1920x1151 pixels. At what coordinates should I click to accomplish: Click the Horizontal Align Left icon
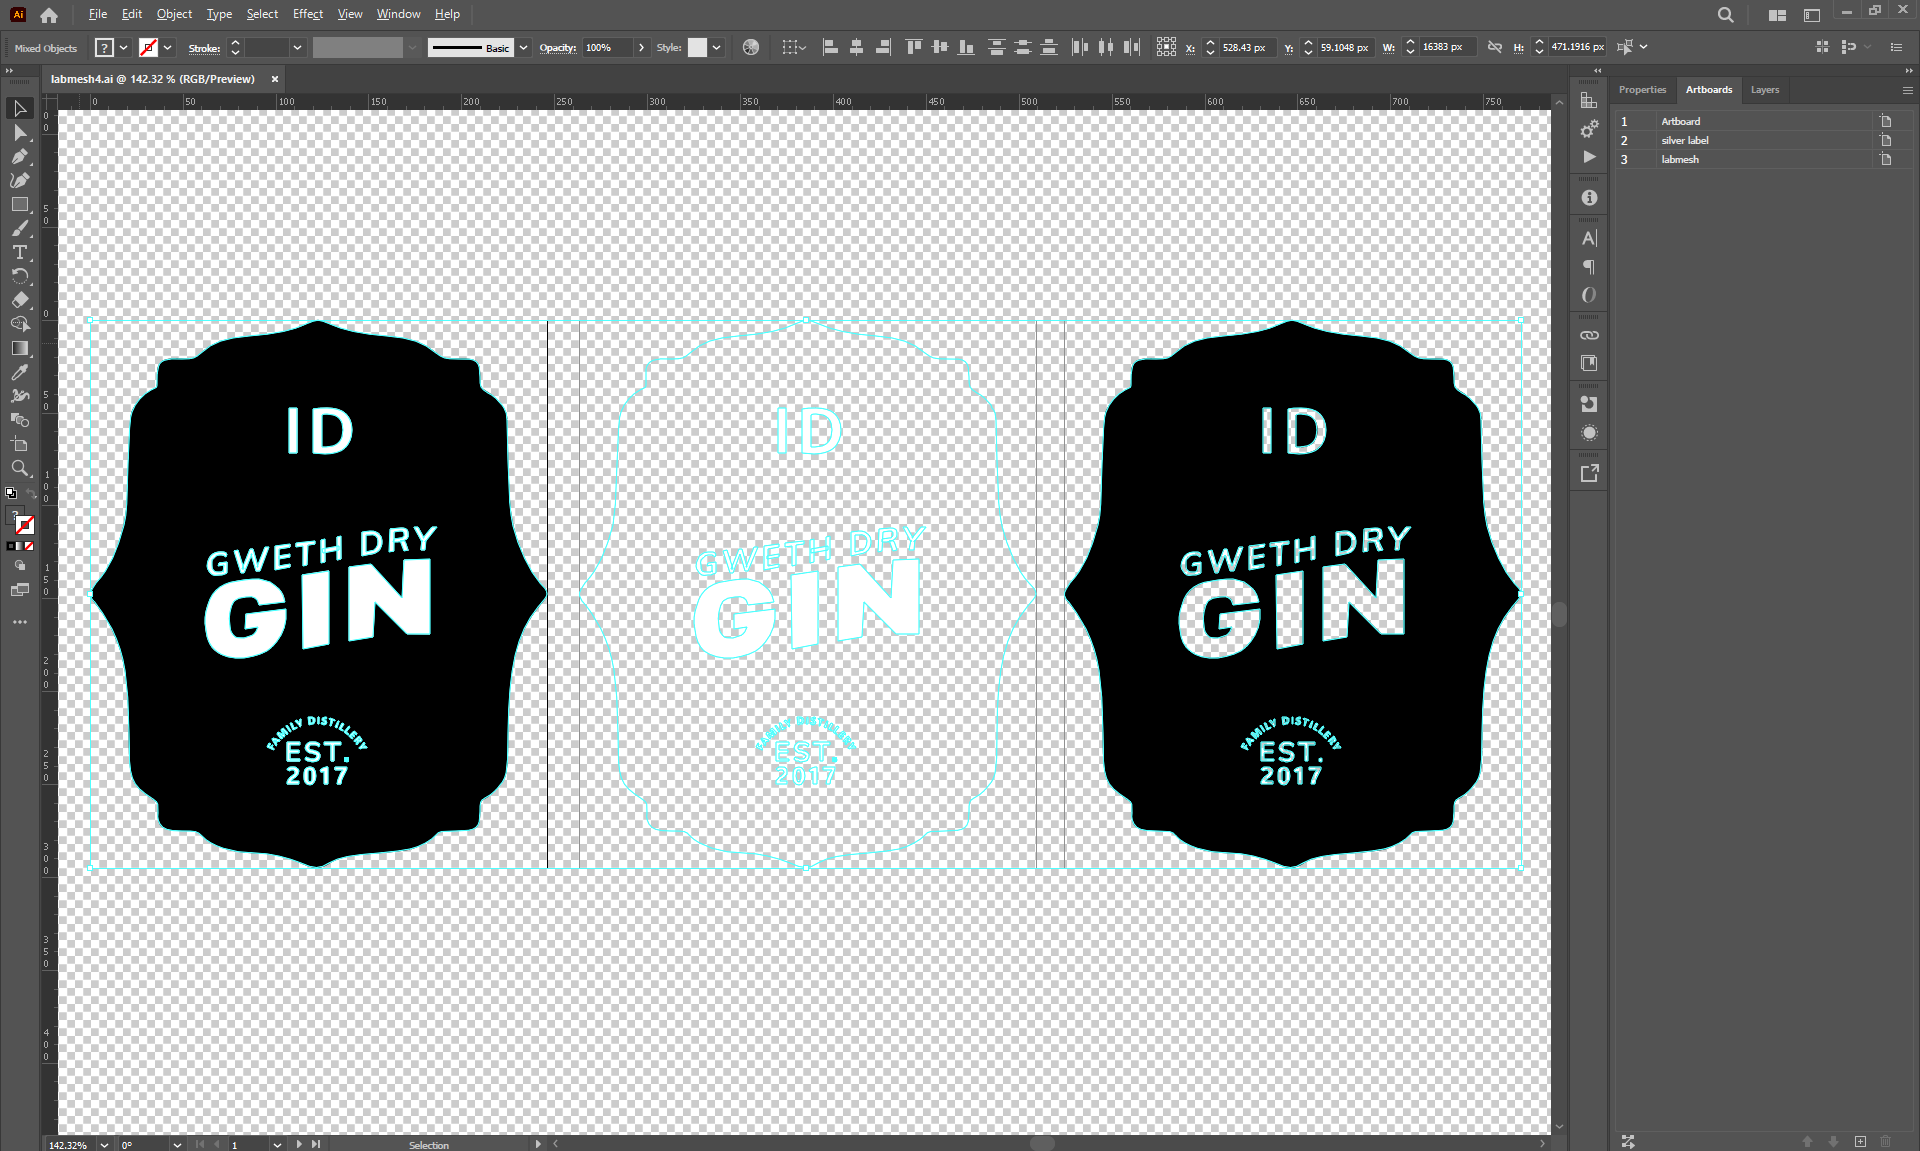tap(830, 47)
